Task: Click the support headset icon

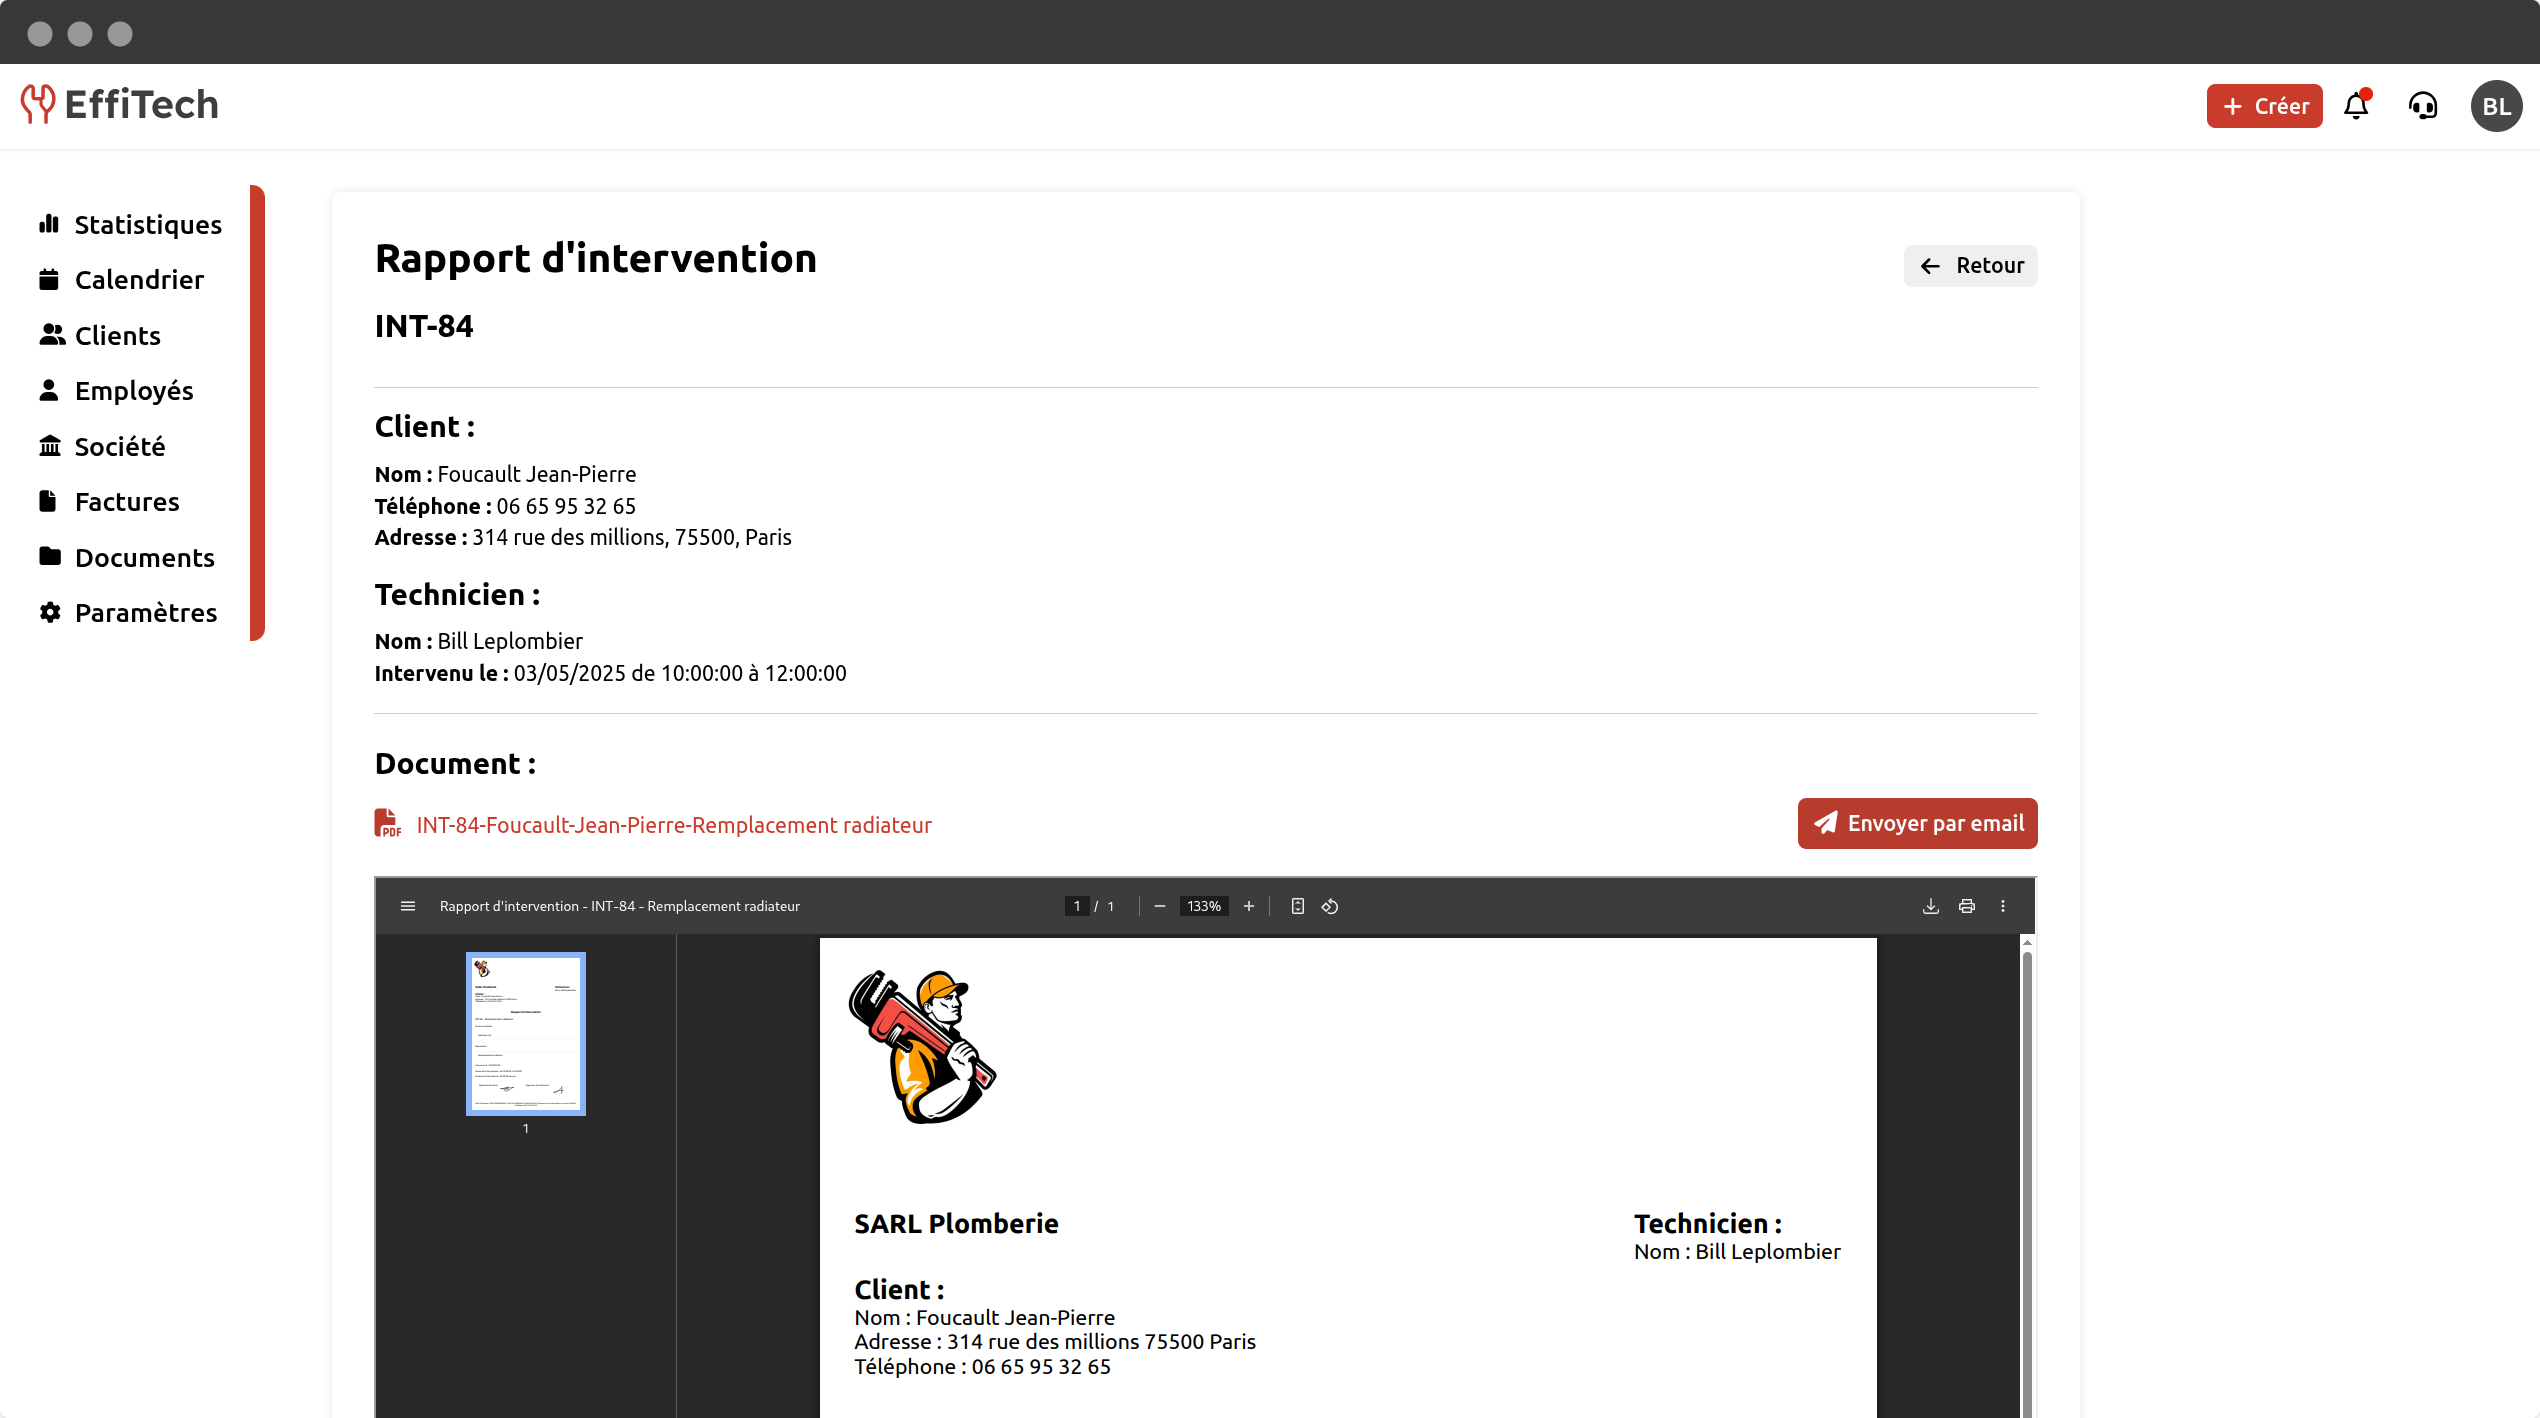Action: click(x=2423, y=106)
